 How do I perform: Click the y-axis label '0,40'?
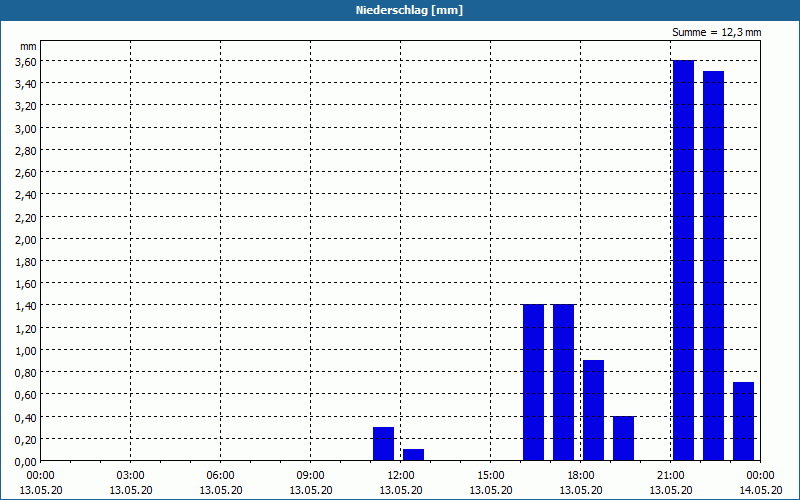[26, 417]
